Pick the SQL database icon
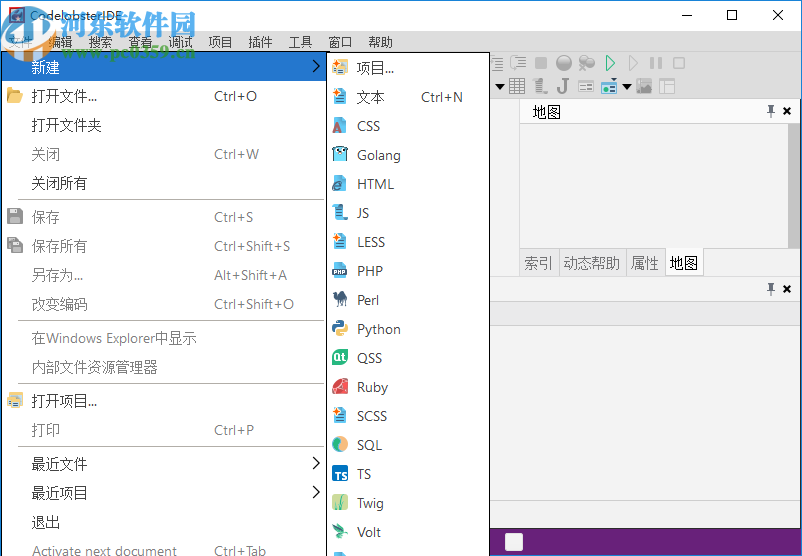The height and width of the screenshot is (556, 802). [340, 444]
